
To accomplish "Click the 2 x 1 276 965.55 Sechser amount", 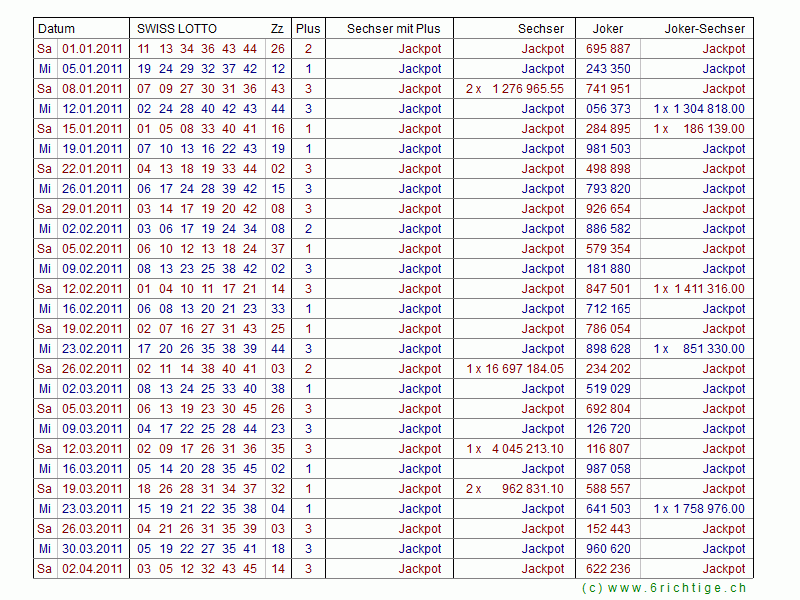I will click(515, 89).
